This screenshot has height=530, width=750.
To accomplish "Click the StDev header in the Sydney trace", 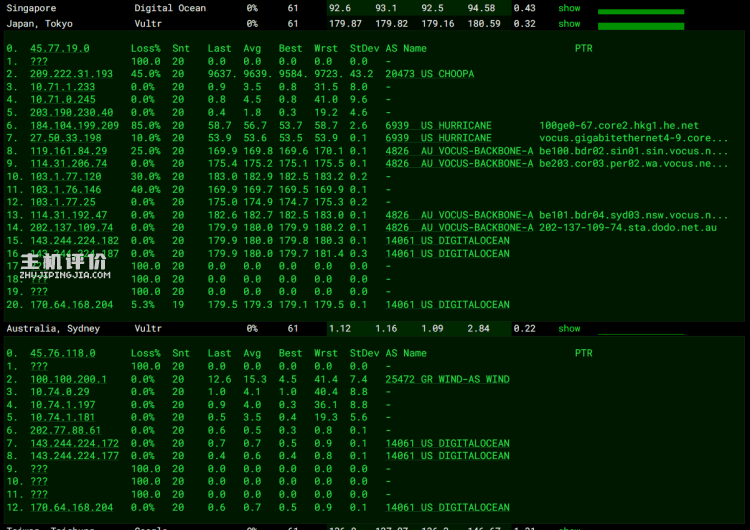I will coord(363,353).
